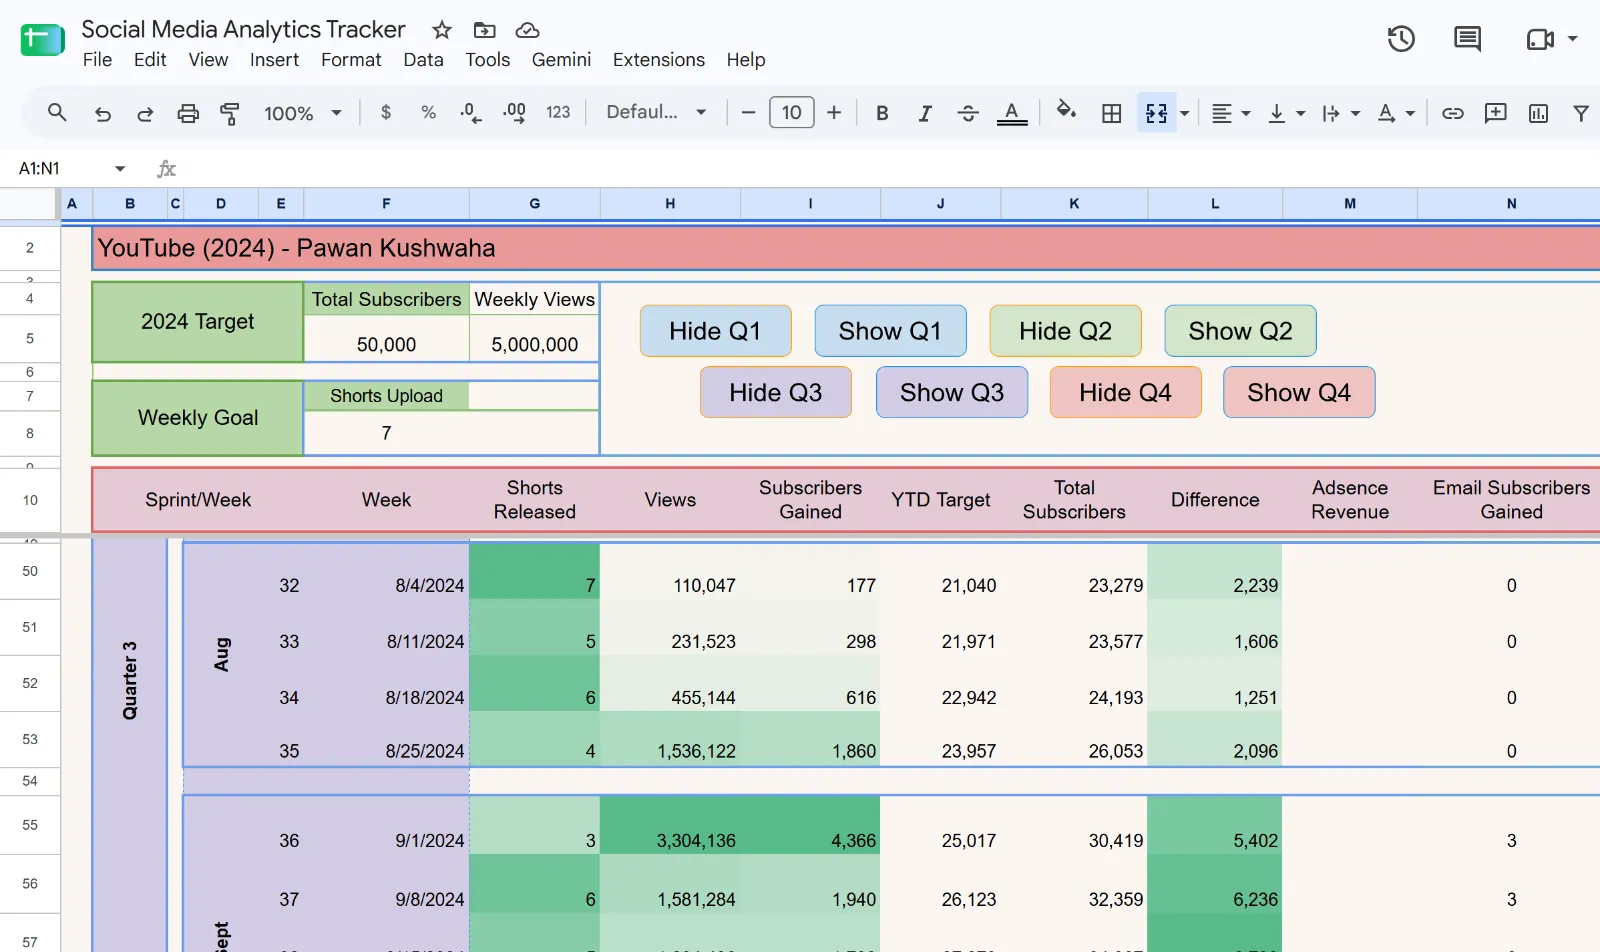Open the Extensions menu
This screenshot has height=952, width=1600.
(x=658, y=60)
